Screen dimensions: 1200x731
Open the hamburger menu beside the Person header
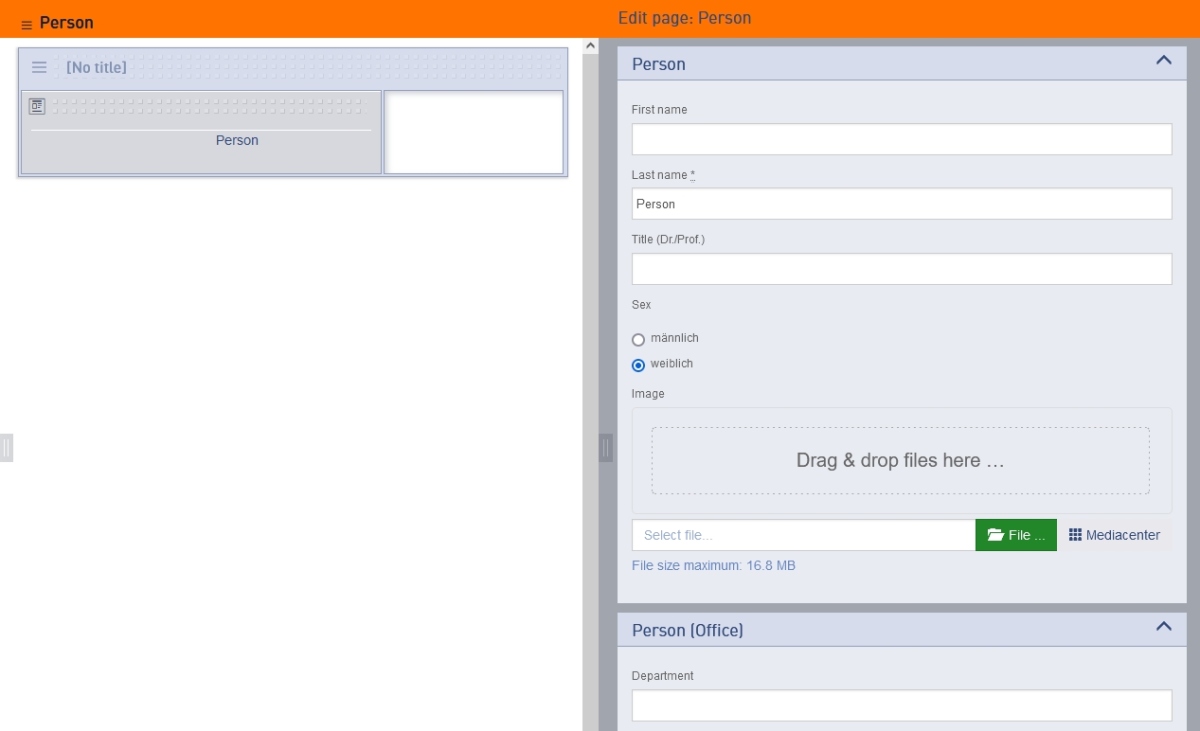[26, 25]
